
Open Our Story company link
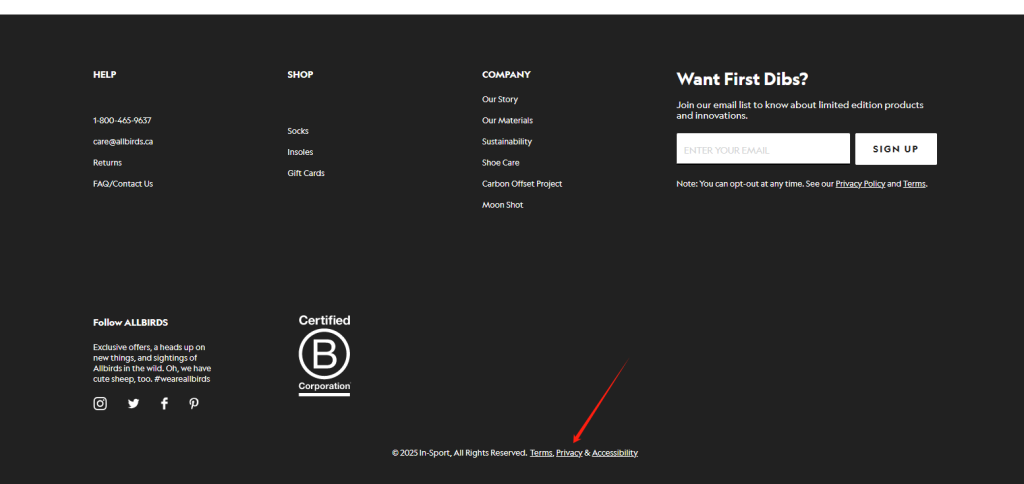pyautogui.click(x=500, y=99)
